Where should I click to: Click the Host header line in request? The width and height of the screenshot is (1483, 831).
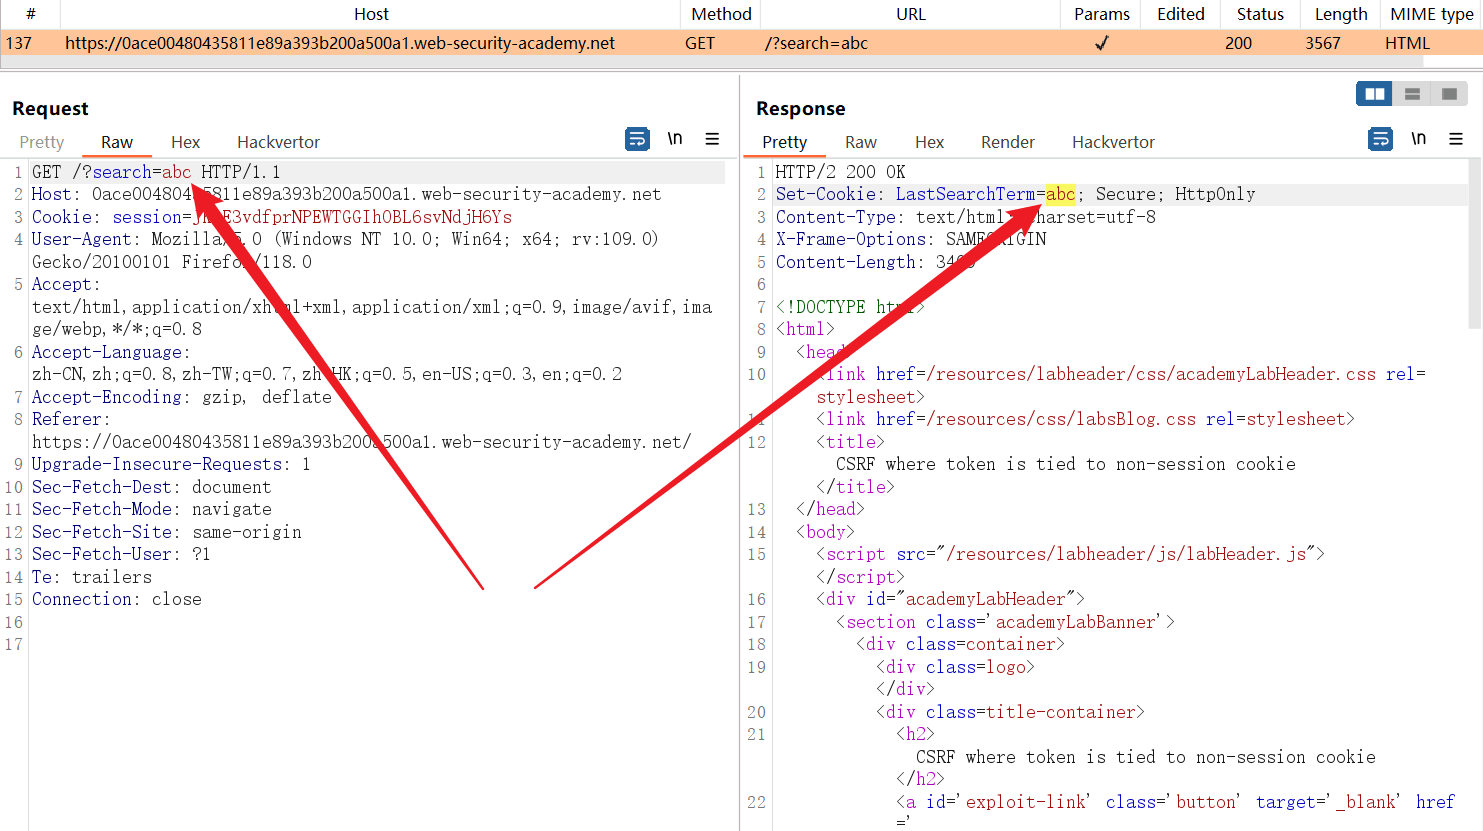[346, 194]
